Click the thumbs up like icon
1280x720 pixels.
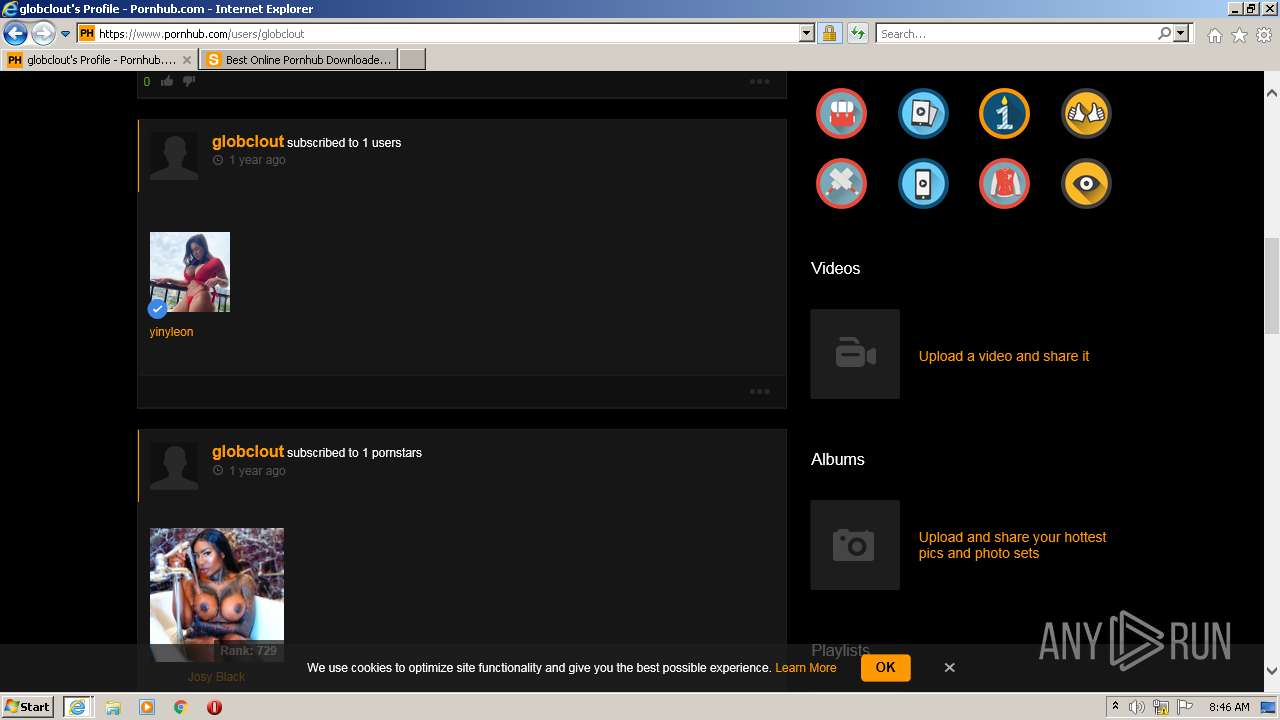167,81
